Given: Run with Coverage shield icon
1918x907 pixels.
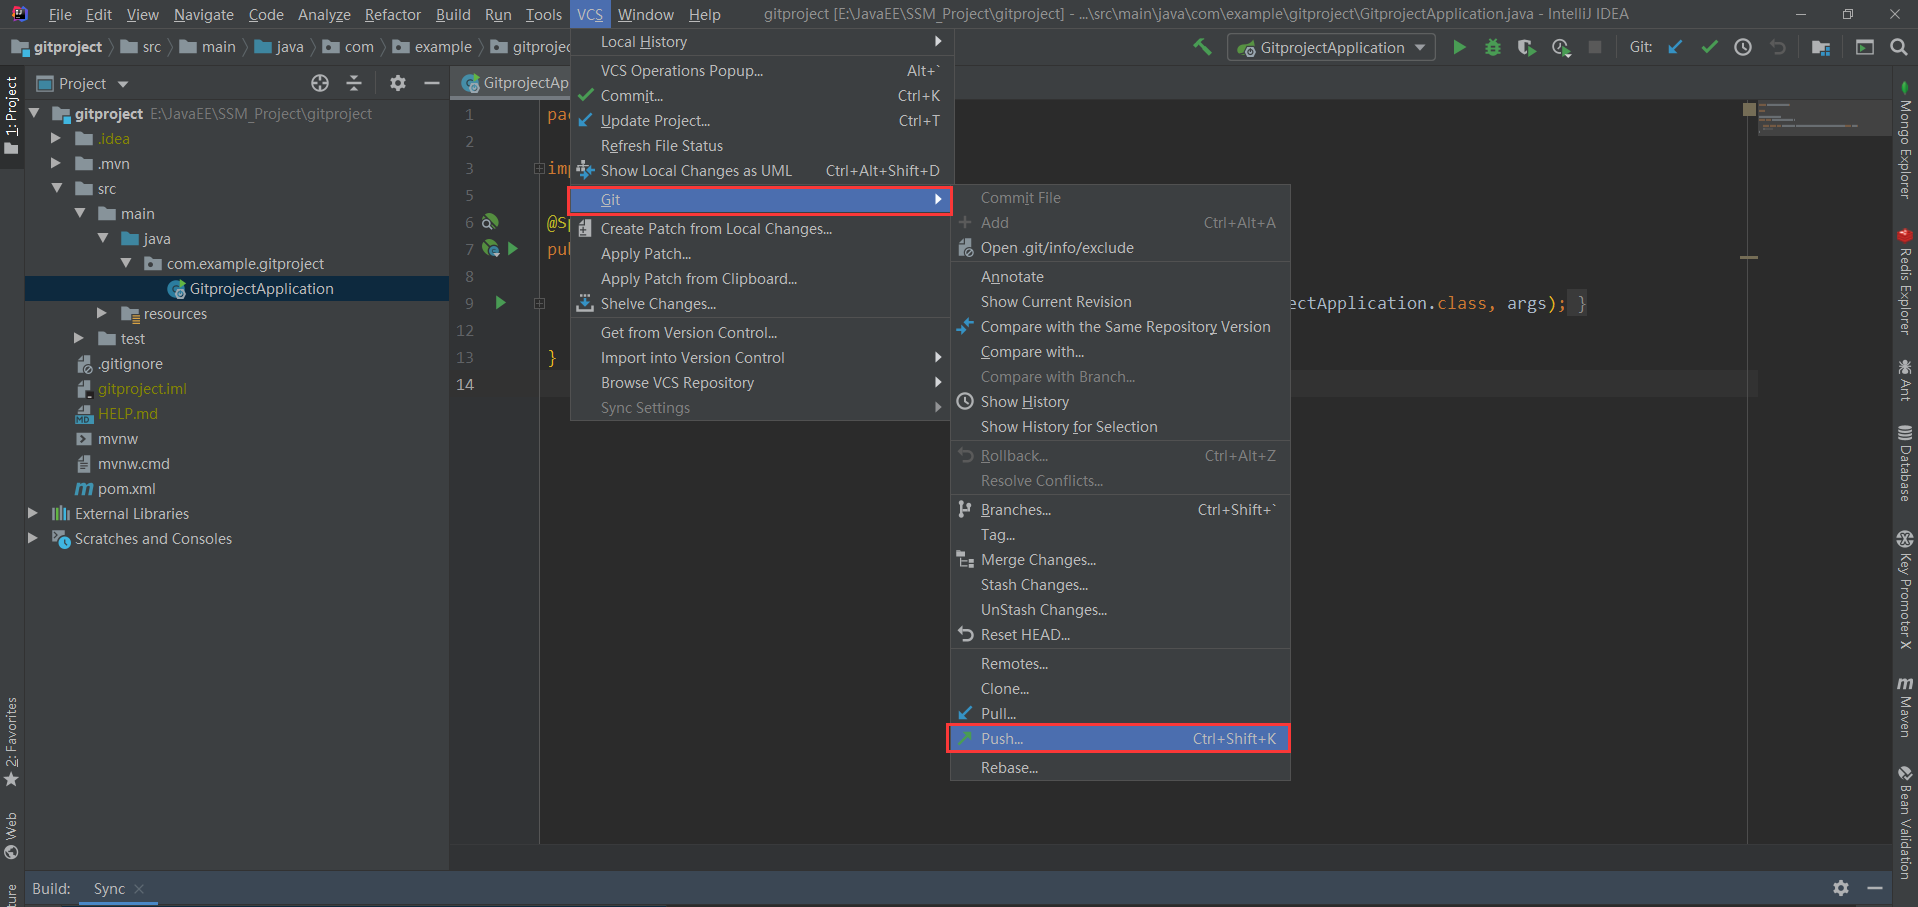Looking at the screenshot, I should click(1526, 47).
